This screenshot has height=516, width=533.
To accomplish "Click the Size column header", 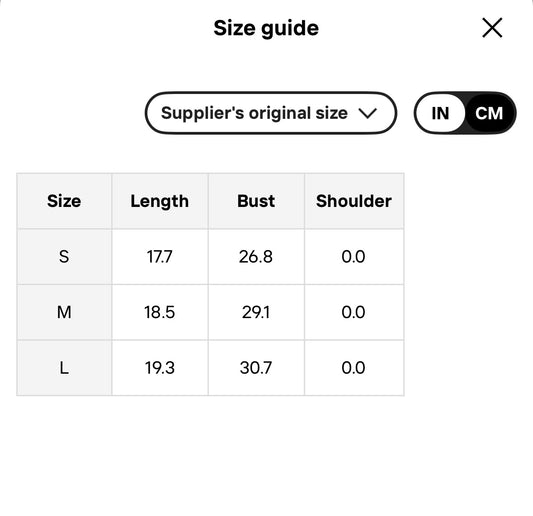I will (x=64, y=201).
